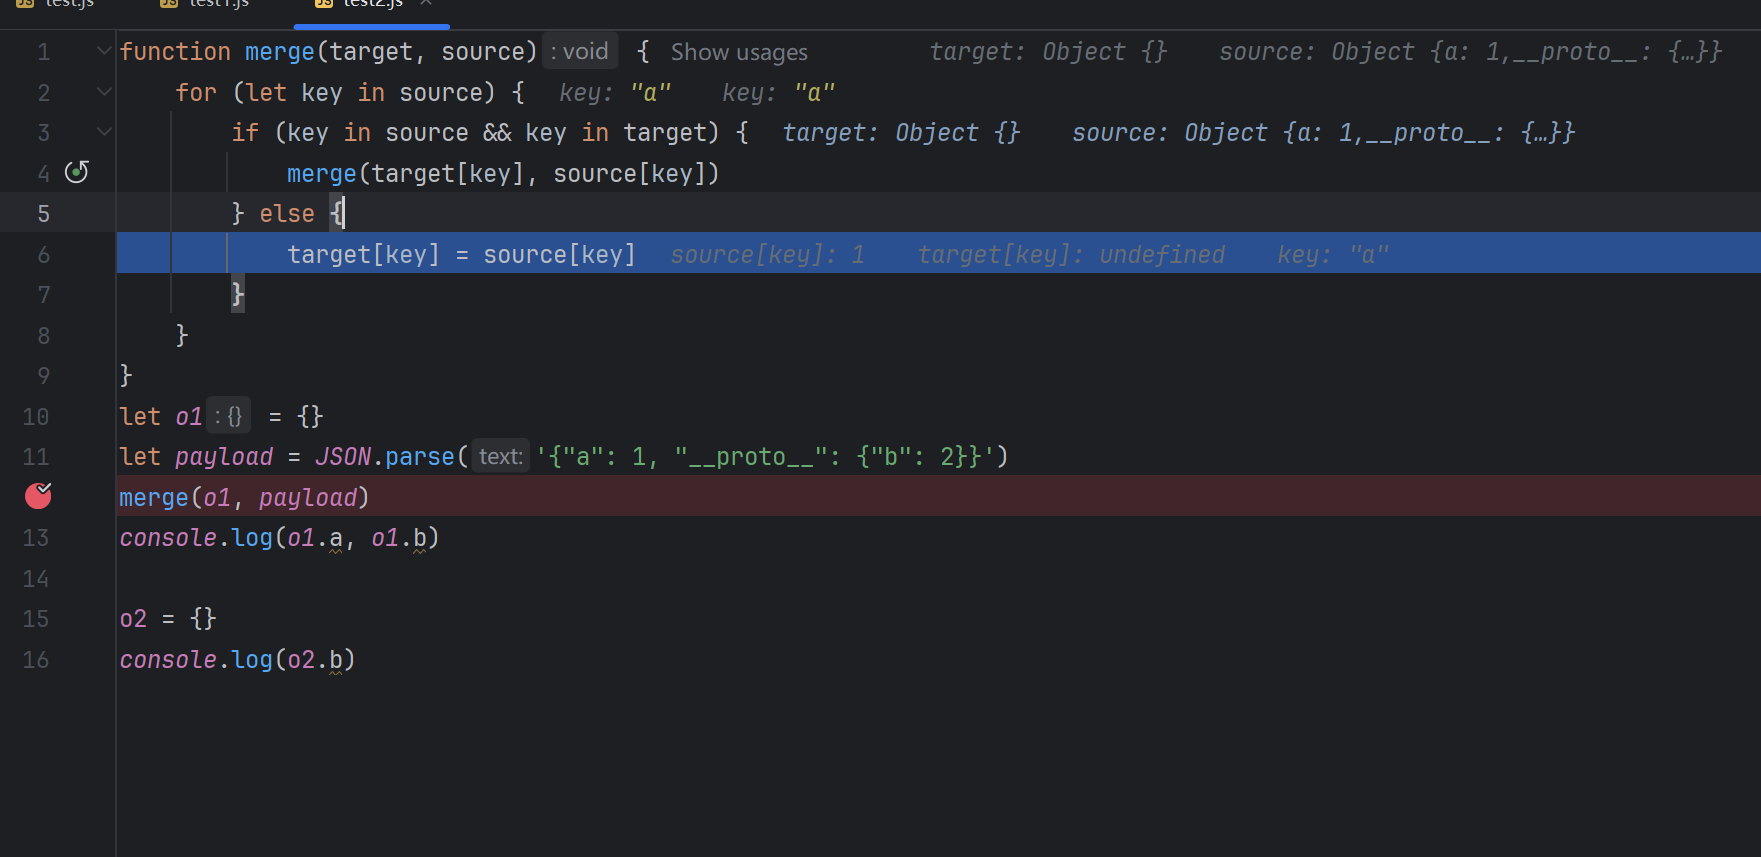This screenshot has height=857, width=1761.
Task: Click the recursive call gutter icon on line 4
Action: click(77, 172)
